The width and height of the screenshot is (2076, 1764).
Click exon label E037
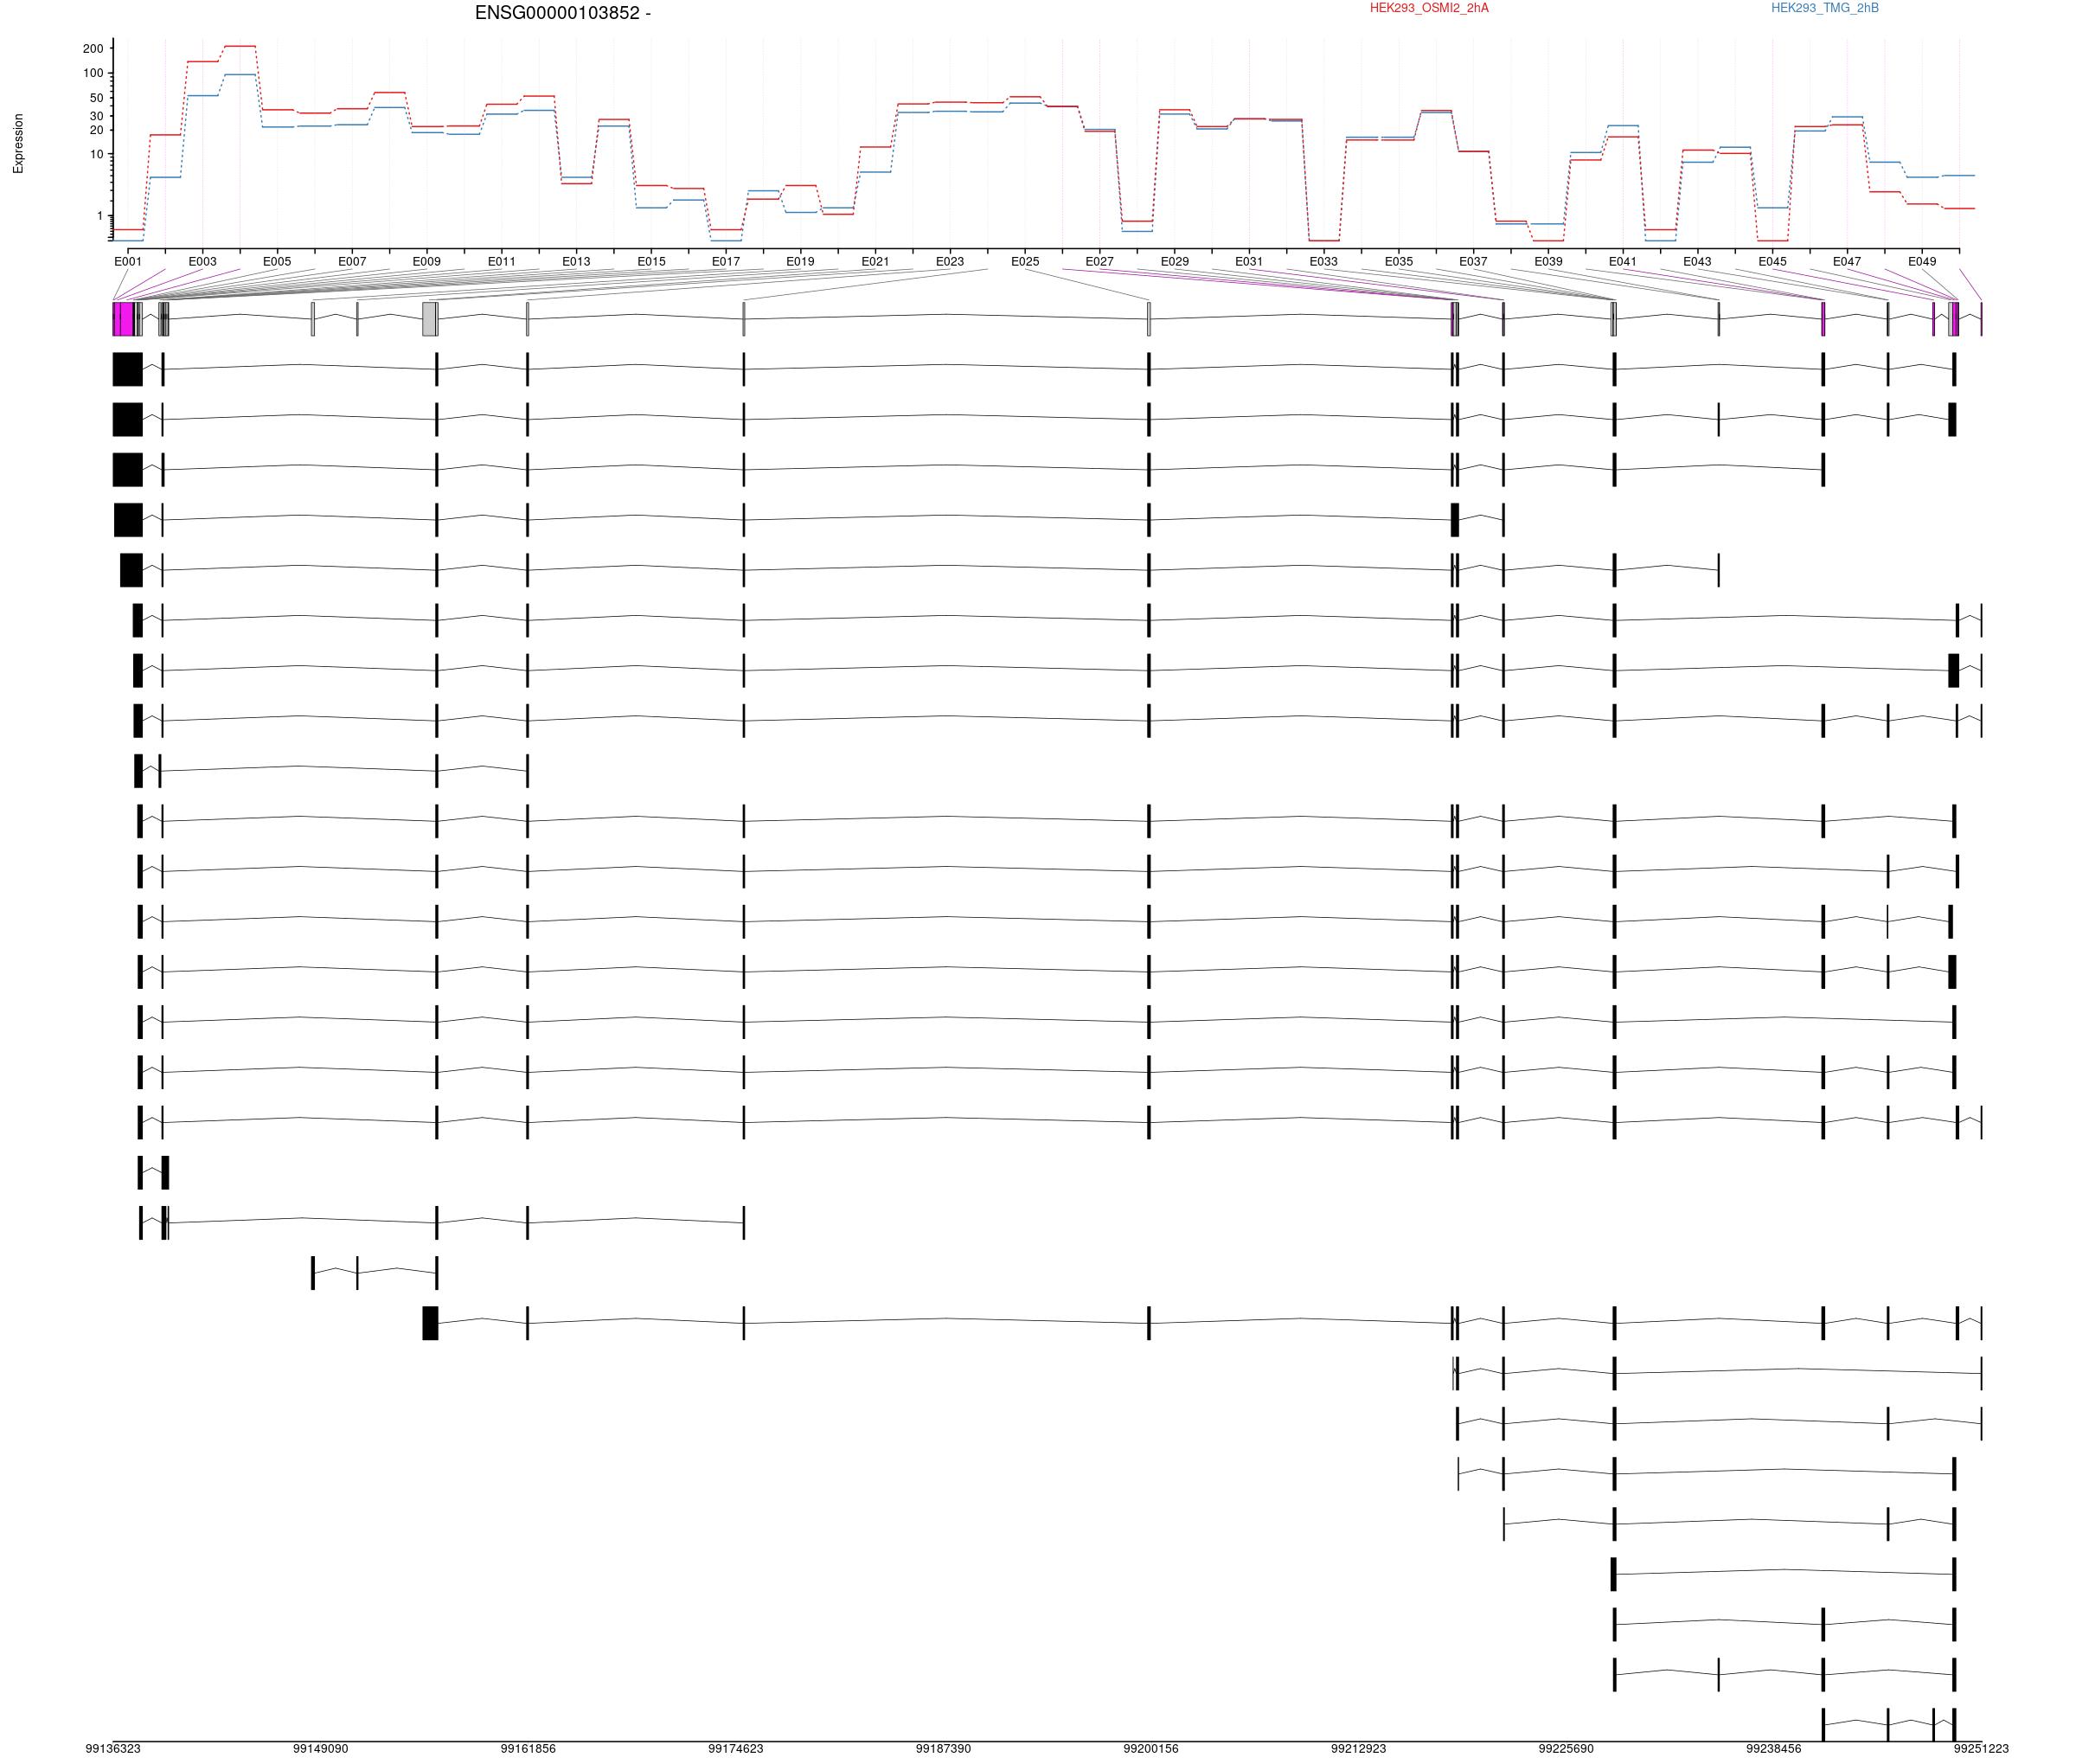pos(1473,262)
